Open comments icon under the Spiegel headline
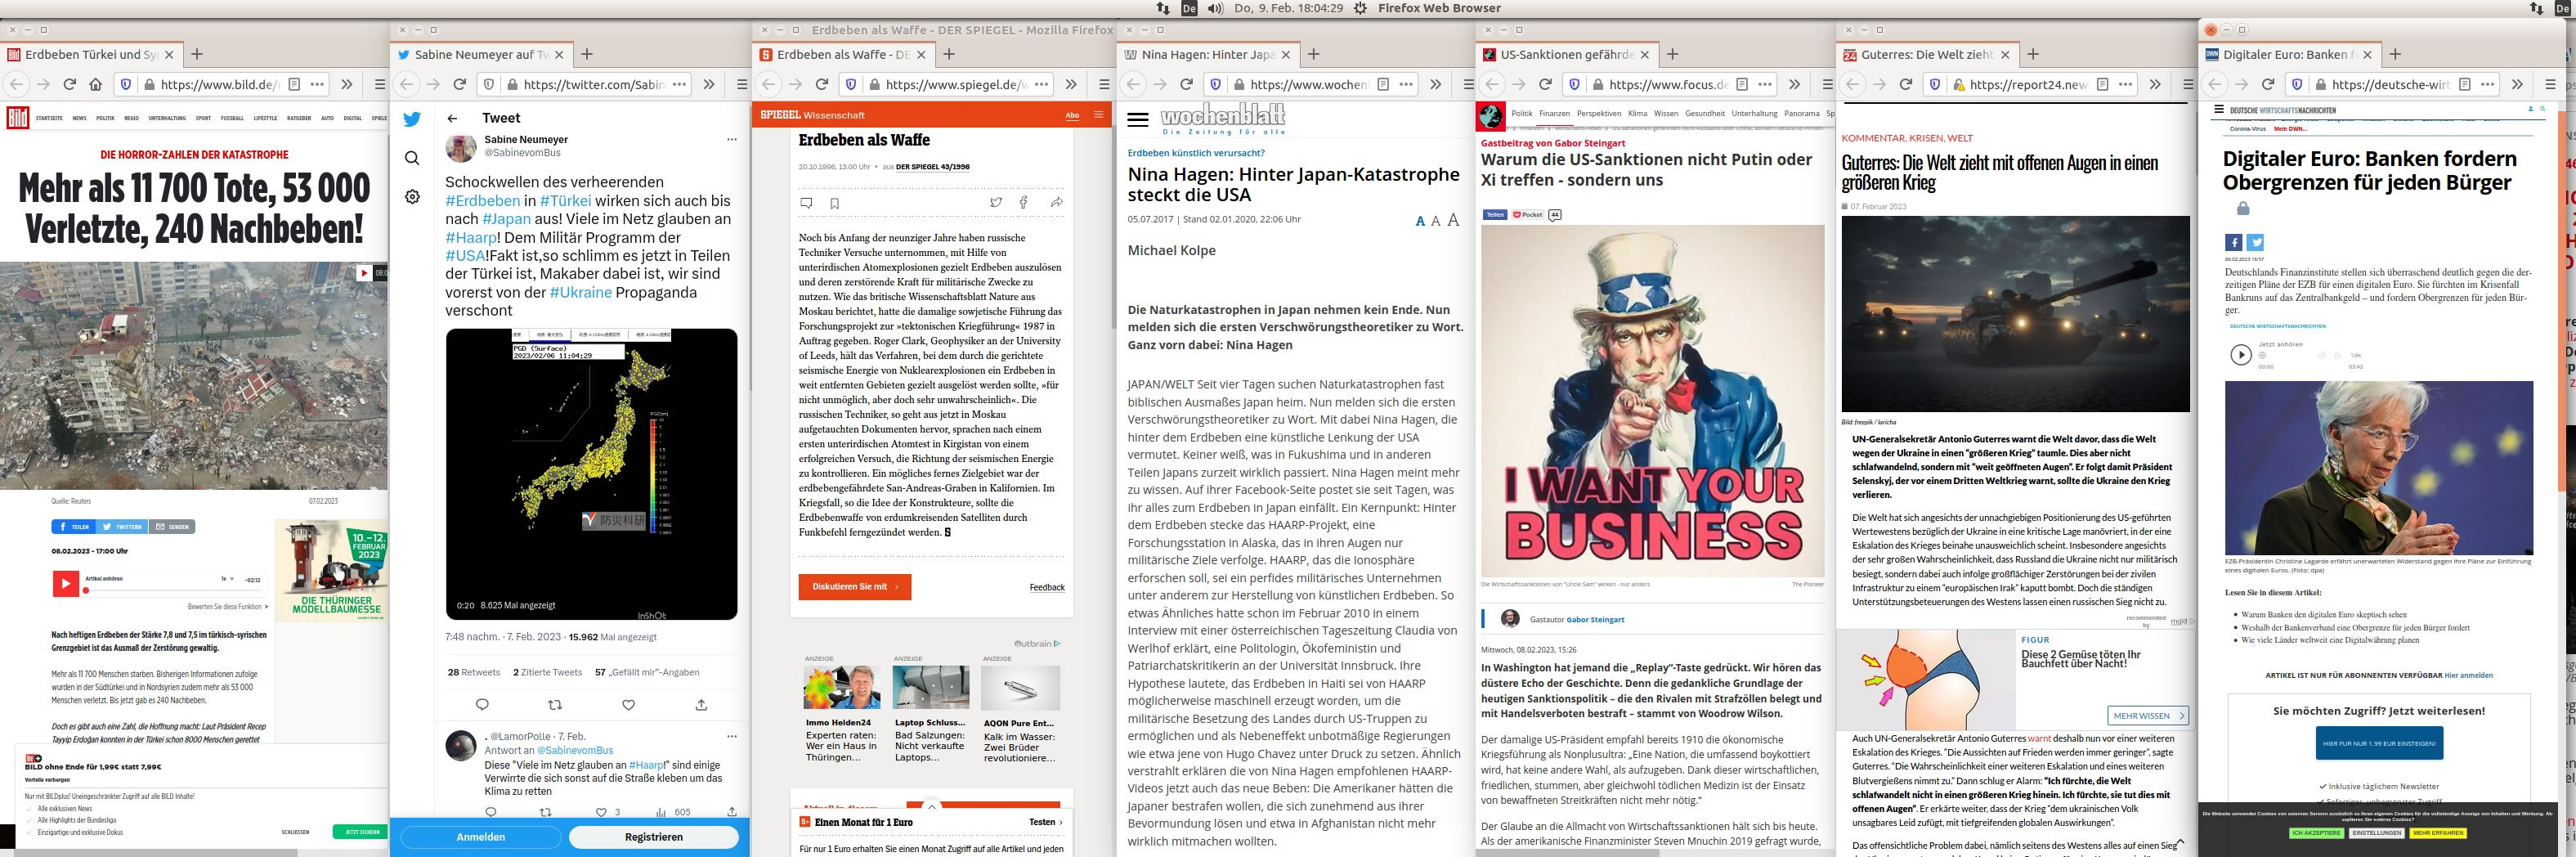 click(x=806, y=203)
